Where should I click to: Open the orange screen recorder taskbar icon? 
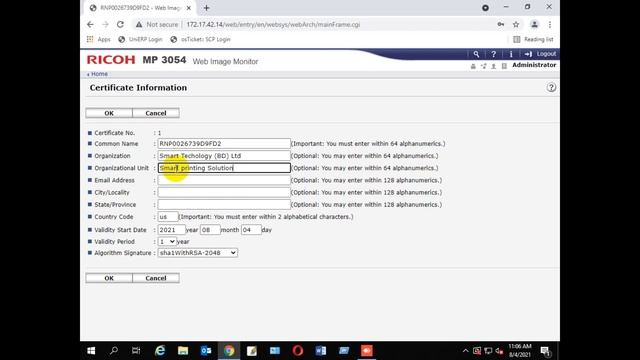[x=367, y=351]
